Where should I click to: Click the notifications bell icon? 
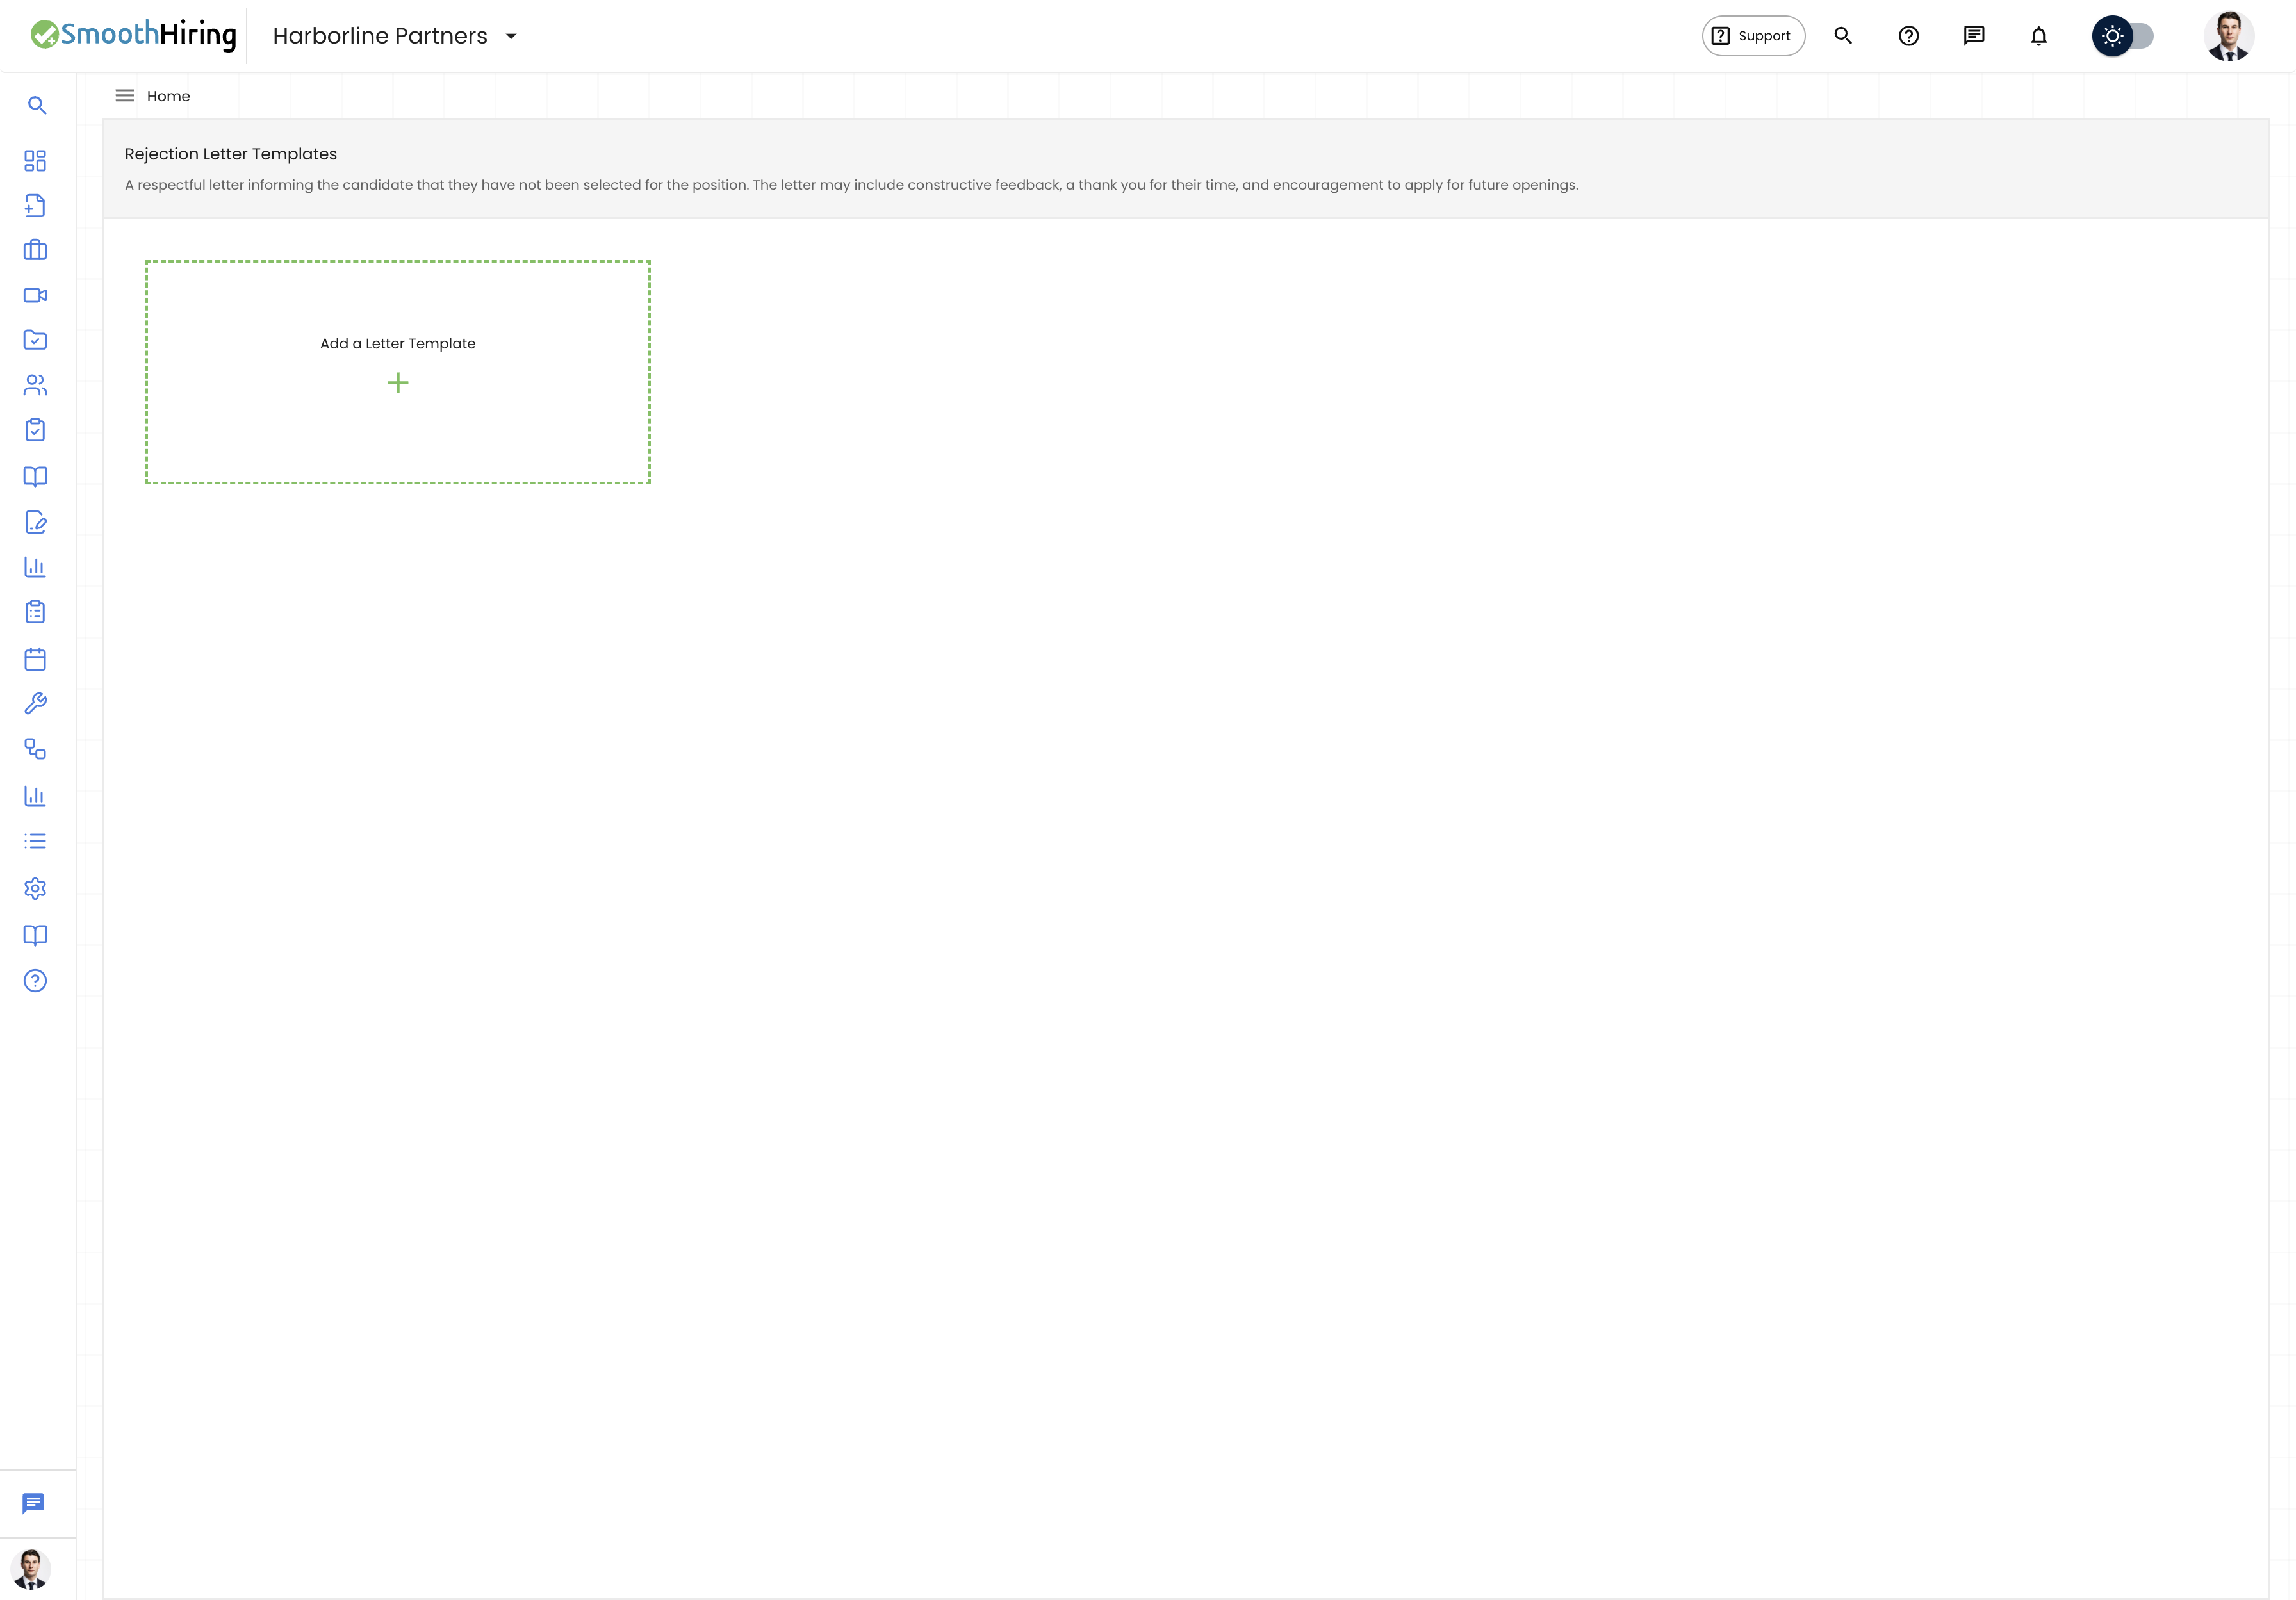[x=2038, y=36]
